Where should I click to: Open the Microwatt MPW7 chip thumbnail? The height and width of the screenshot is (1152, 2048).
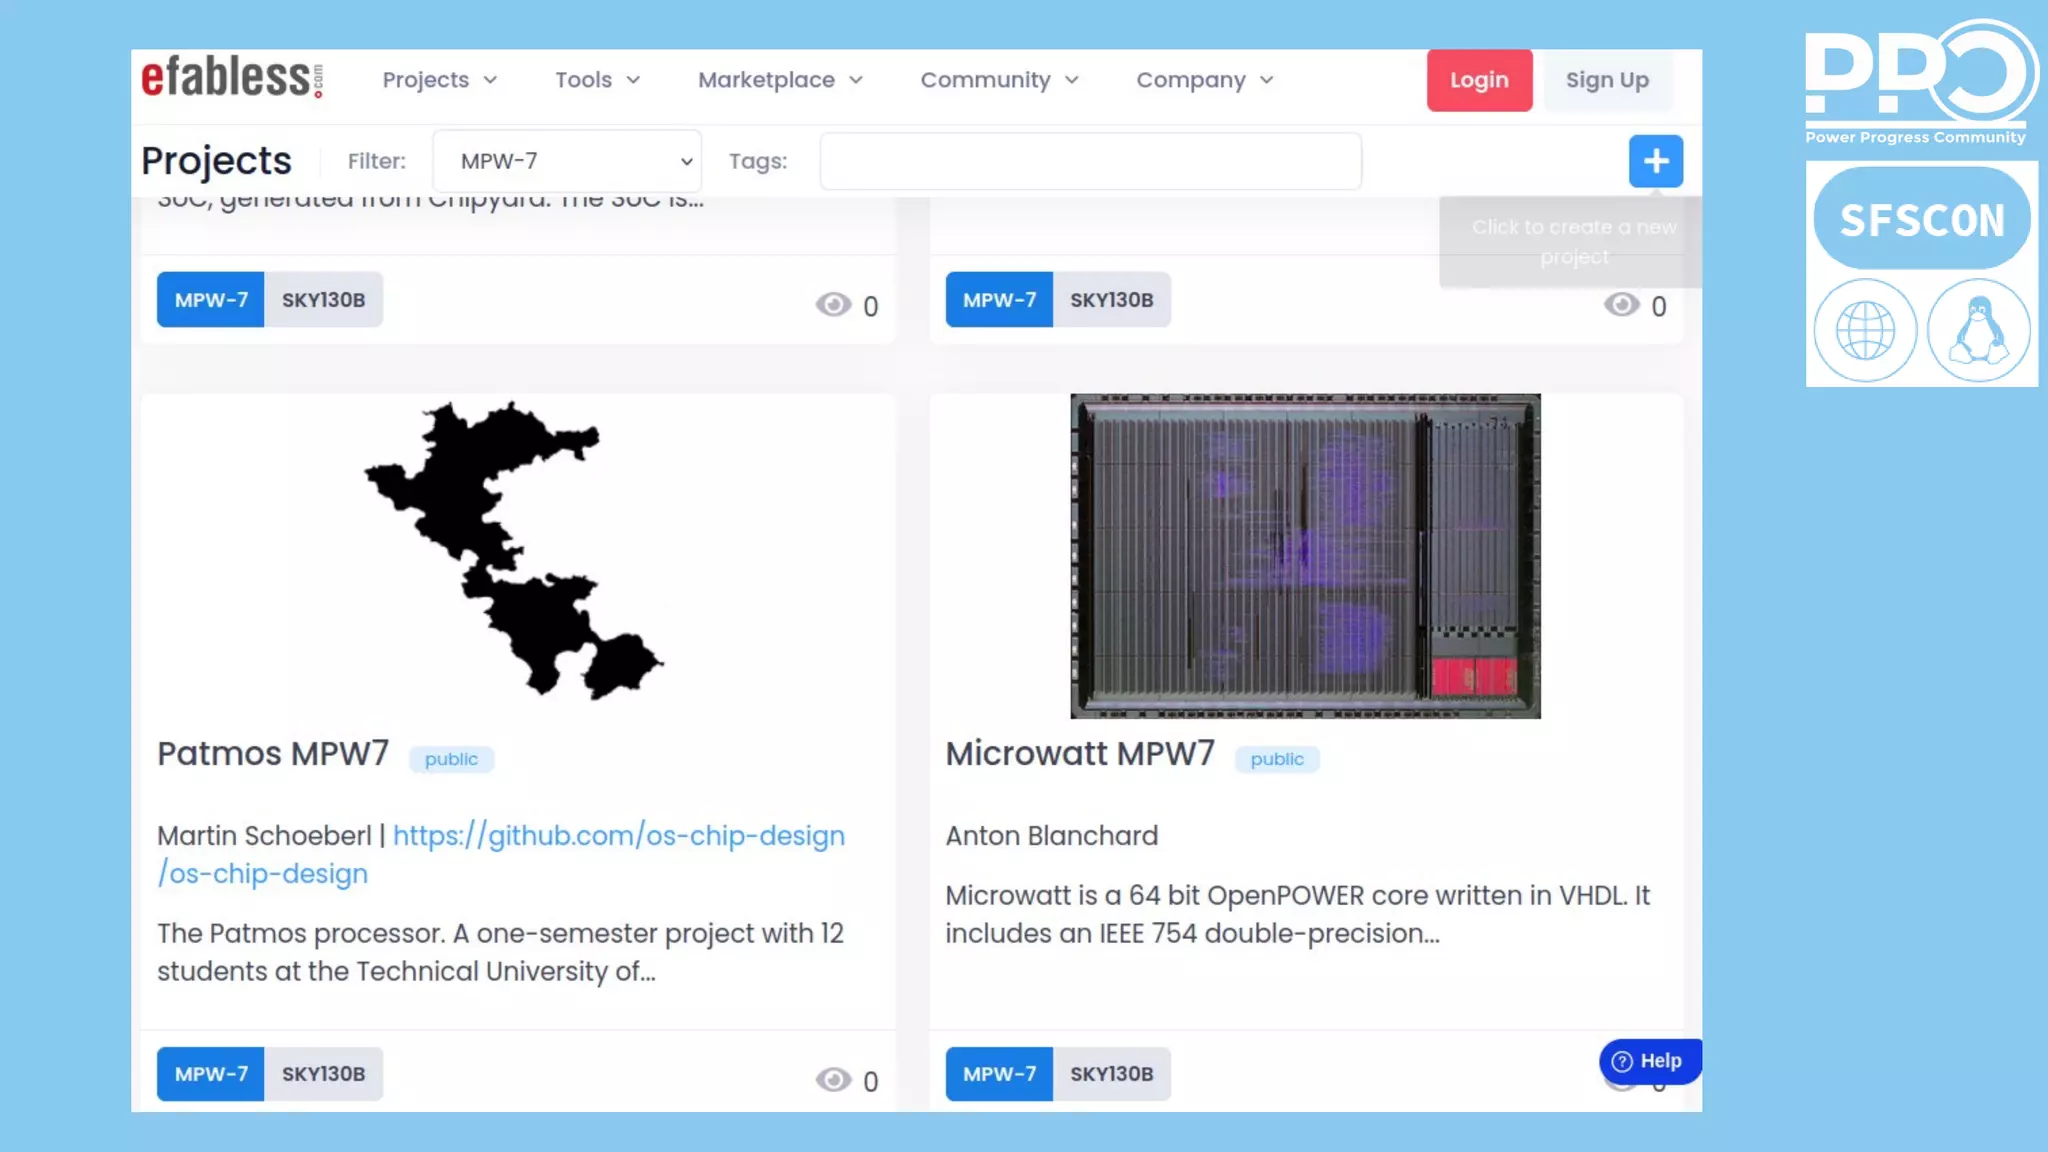[x=1304, y=556]
